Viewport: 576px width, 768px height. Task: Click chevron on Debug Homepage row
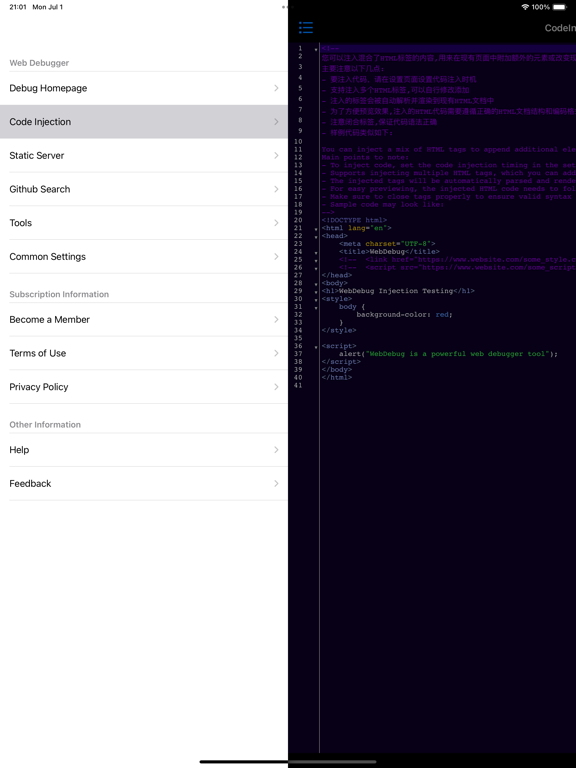(276, 88)
